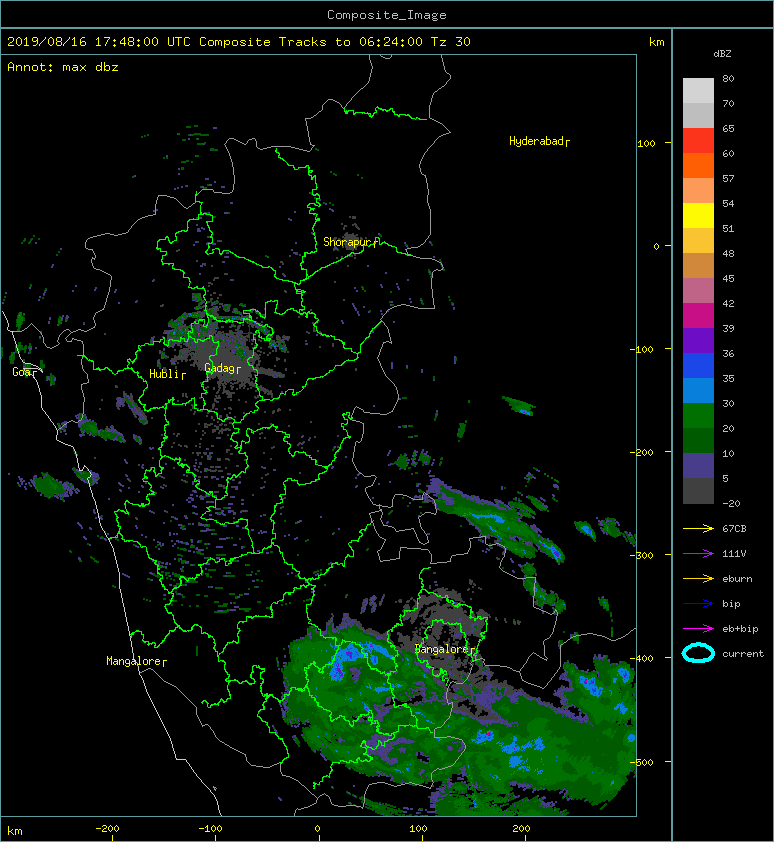Click the -300 tick on vertical axis

pos(642,555)
